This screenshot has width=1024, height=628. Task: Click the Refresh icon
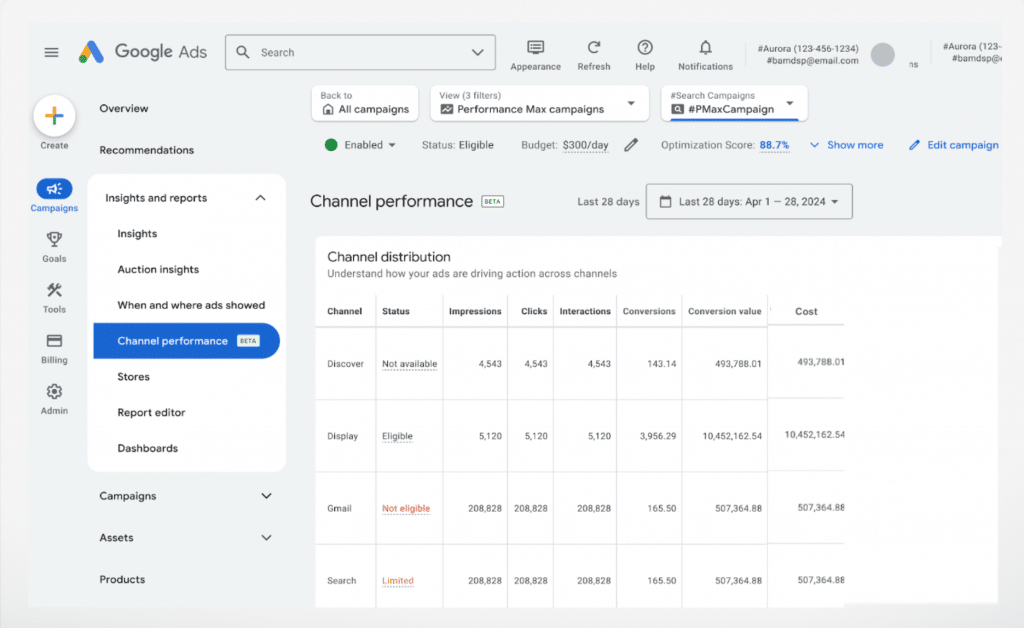coord(594,48)
